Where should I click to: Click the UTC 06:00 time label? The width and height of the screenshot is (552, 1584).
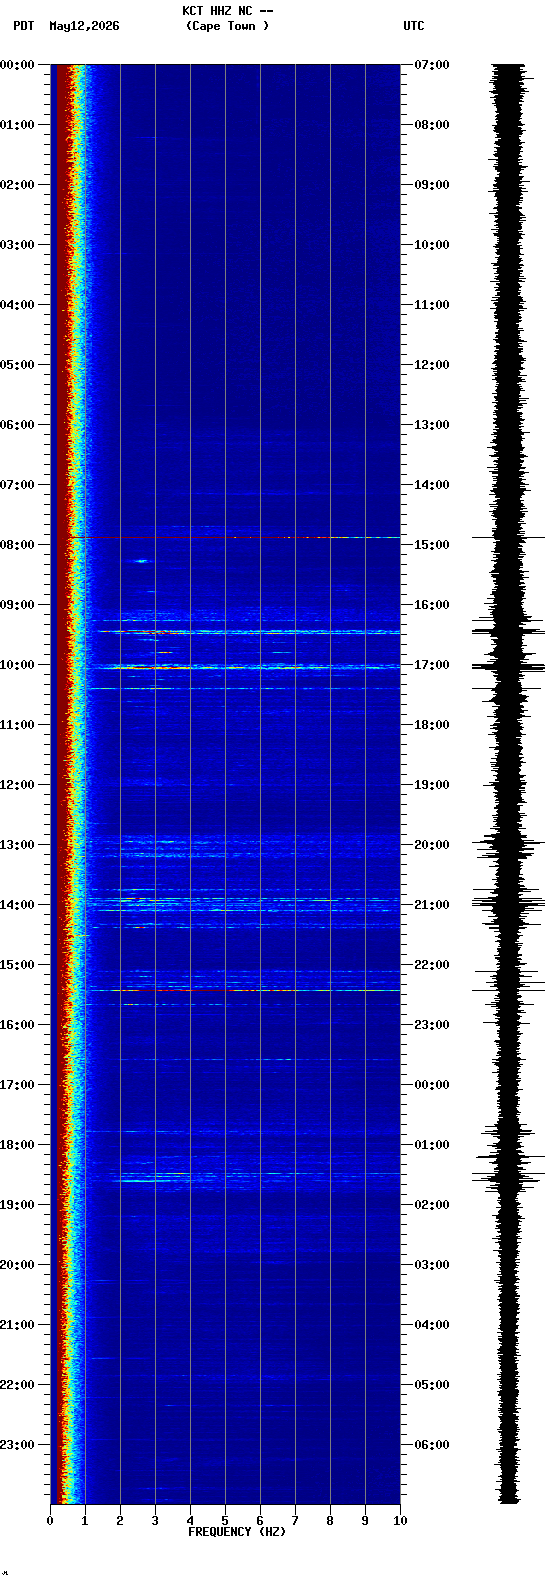432,1445
